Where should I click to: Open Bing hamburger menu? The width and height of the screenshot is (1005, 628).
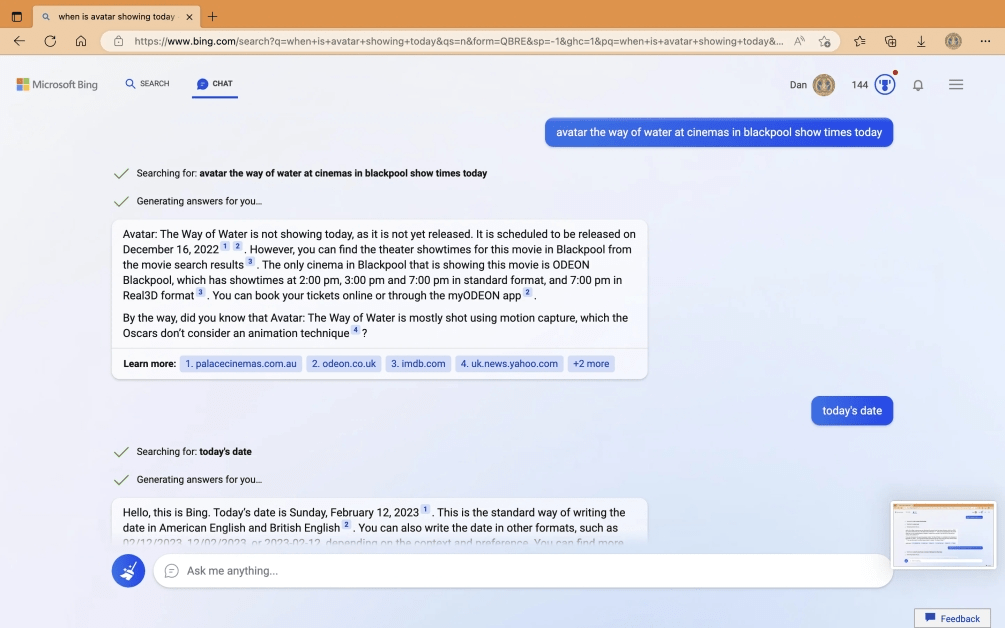point(956,85)
